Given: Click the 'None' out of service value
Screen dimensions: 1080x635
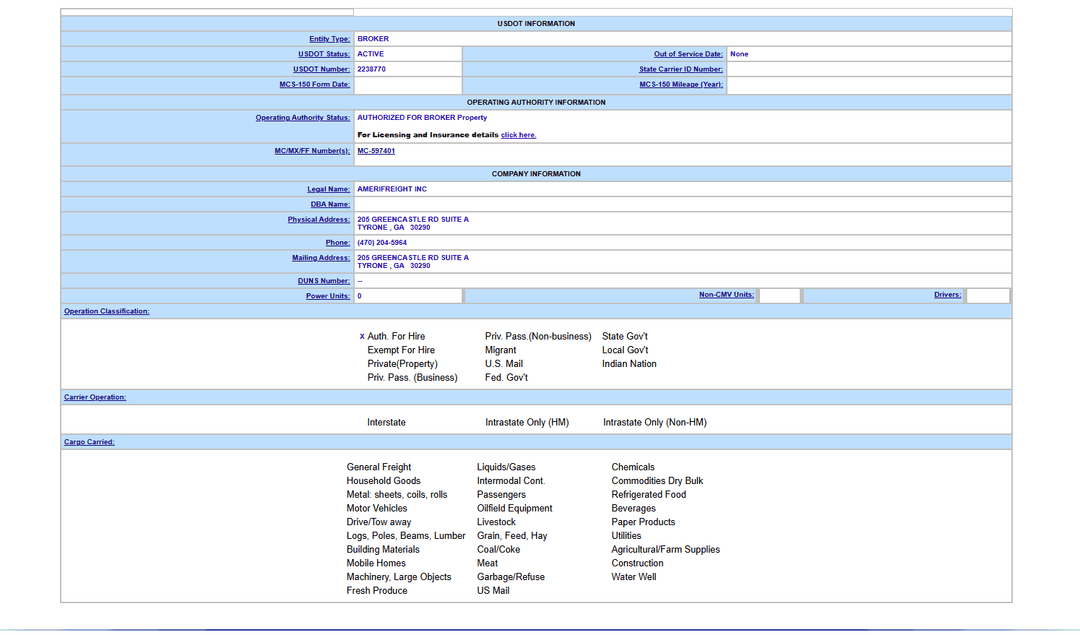Looking at the screenshot, I should (x=739, y=54).
